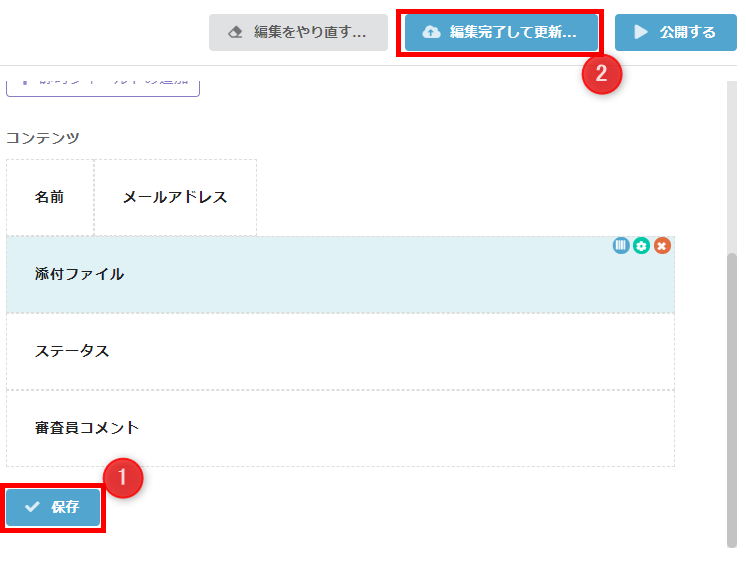746x561 pixels.
Task: Select the 名前 field cell
Action: 50,197
